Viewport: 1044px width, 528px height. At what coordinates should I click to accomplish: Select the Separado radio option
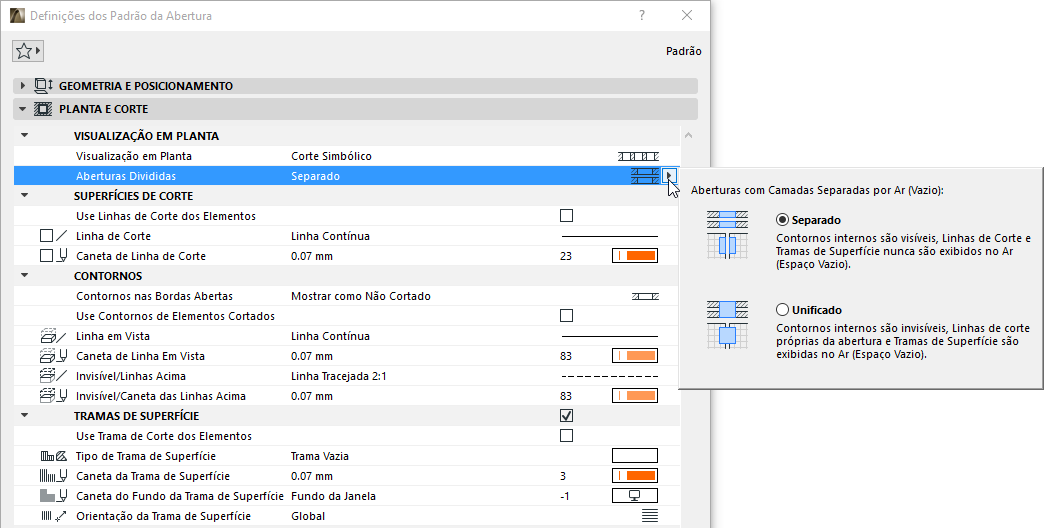[x=783, y=220]
